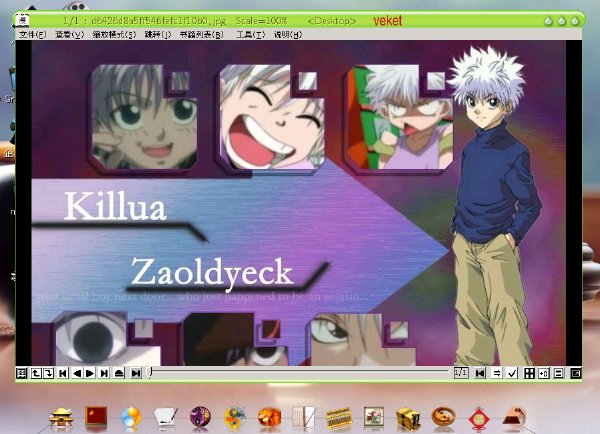
Task: Click the swap arrows toolbar icon
Action: tap(496, 373)
